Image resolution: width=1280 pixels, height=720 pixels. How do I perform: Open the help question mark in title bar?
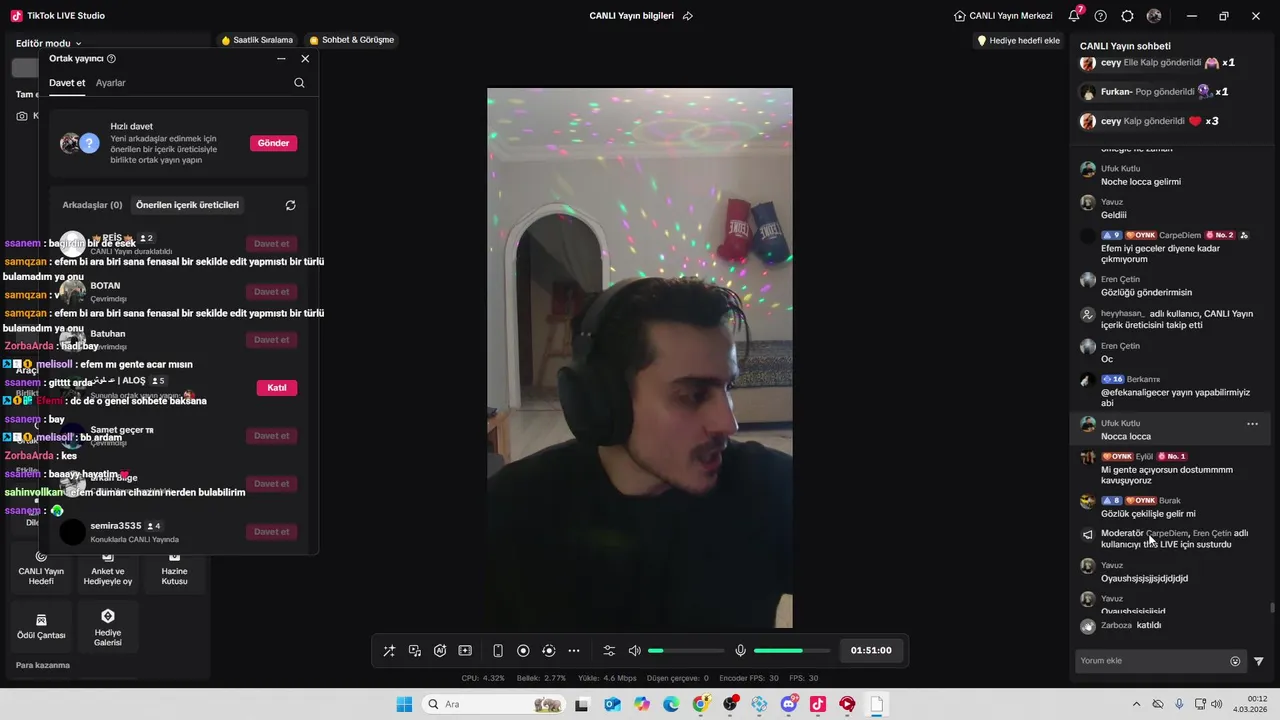1101,16
